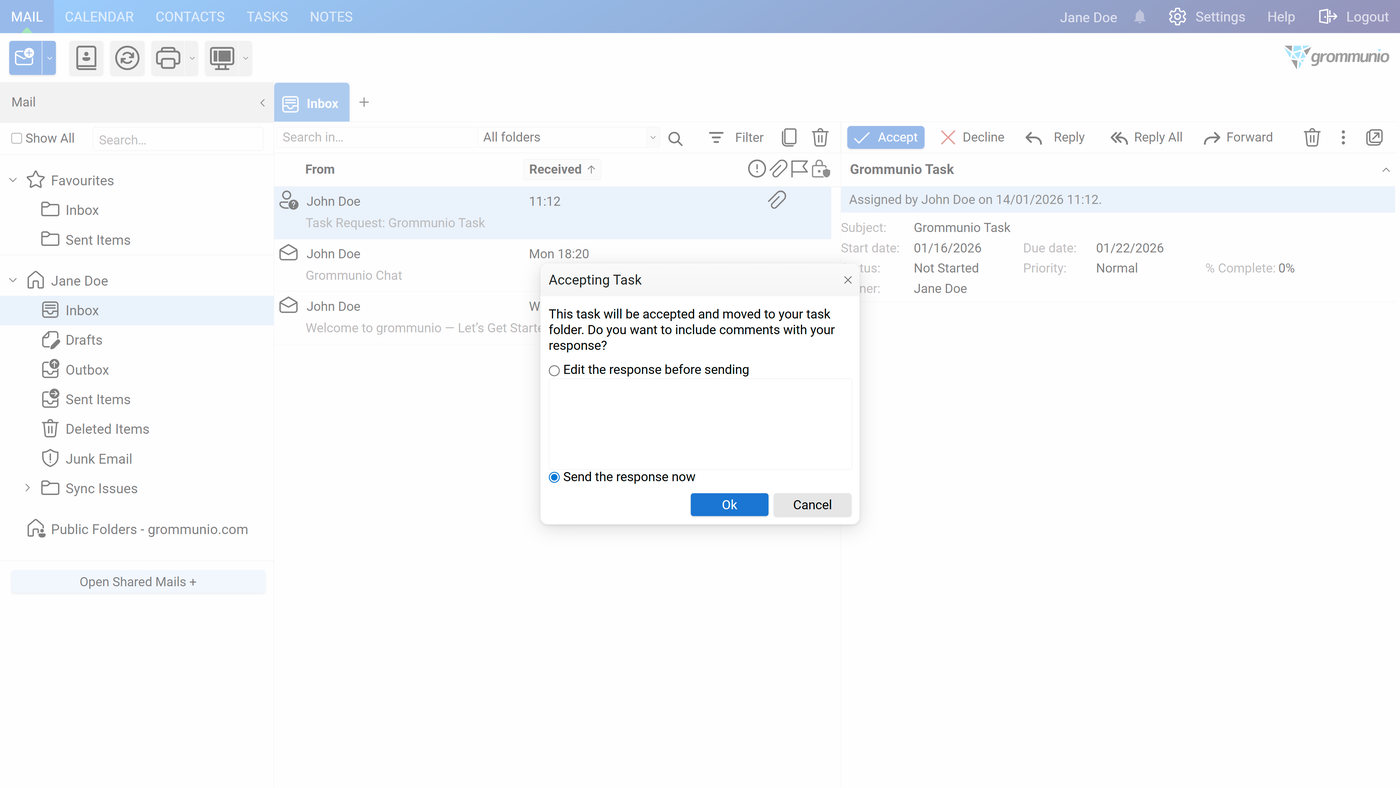
Task: Sort by flag column icon
Action: tap(799, 169)
